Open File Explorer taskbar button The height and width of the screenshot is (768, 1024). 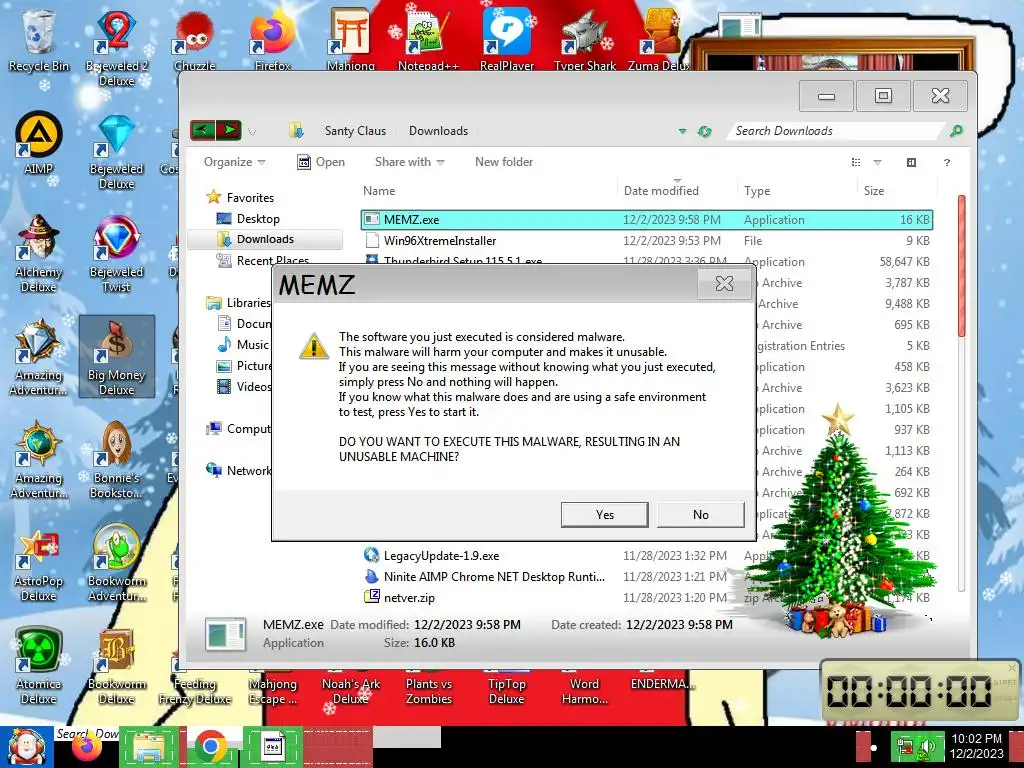coord(149,747)
